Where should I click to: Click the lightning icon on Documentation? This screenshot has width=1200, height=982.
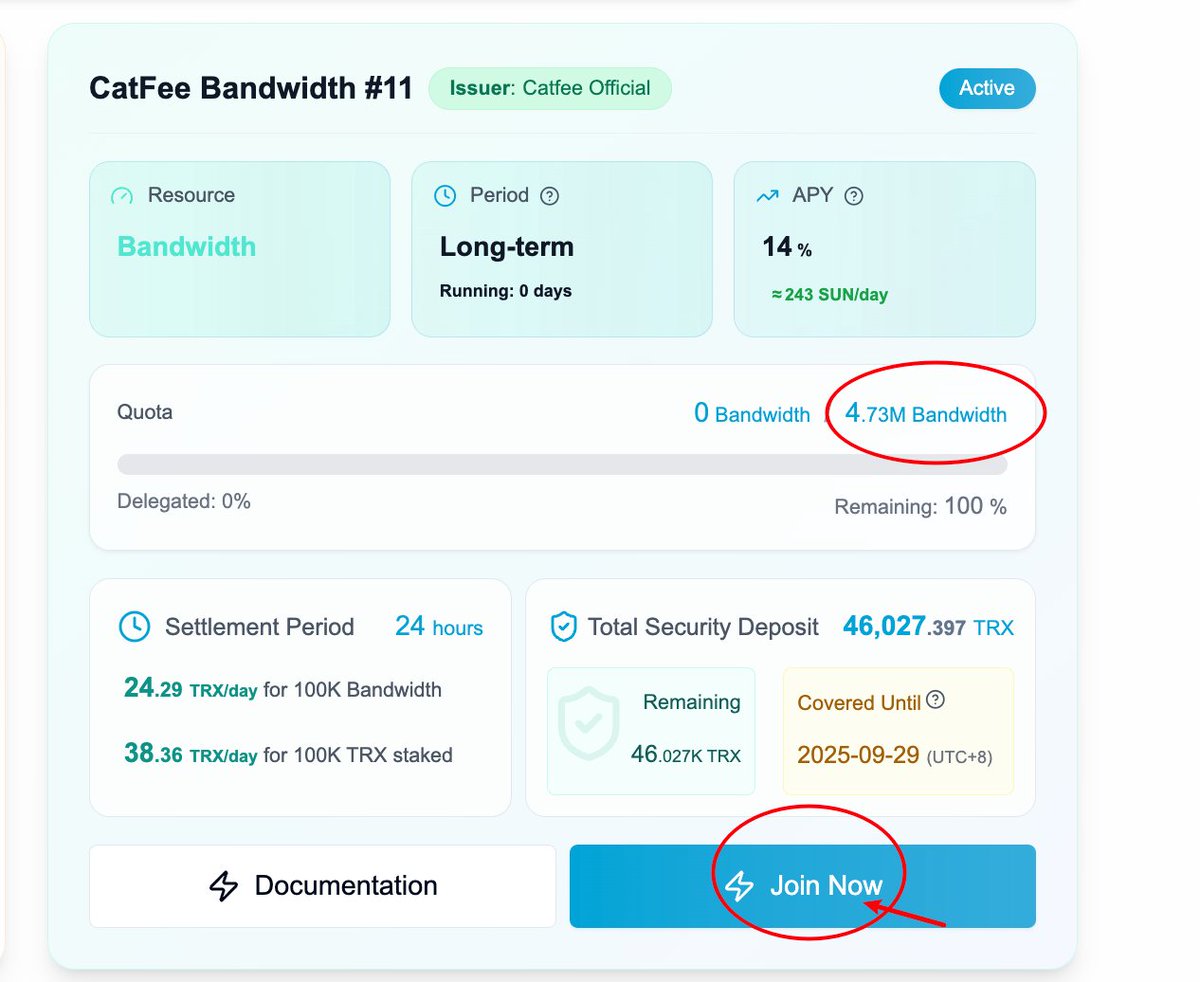tap(223, 886)
